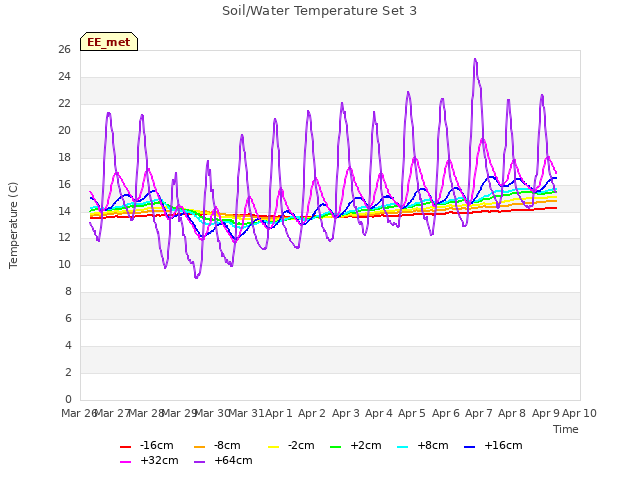Toggle the -8cm legend entry

pos(217,445)
